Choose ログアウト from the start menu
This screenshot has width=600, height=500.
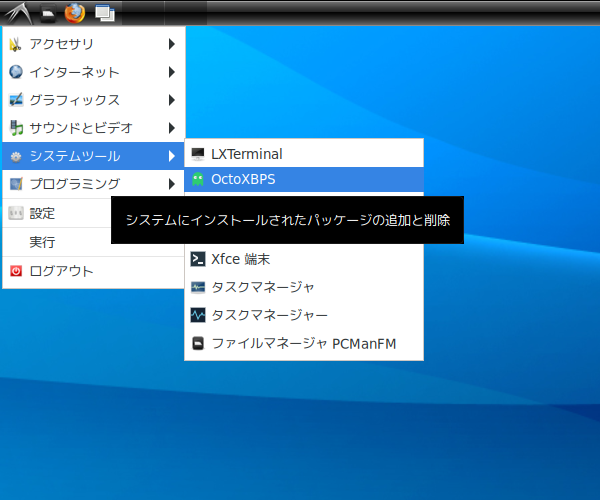[94, 271]
